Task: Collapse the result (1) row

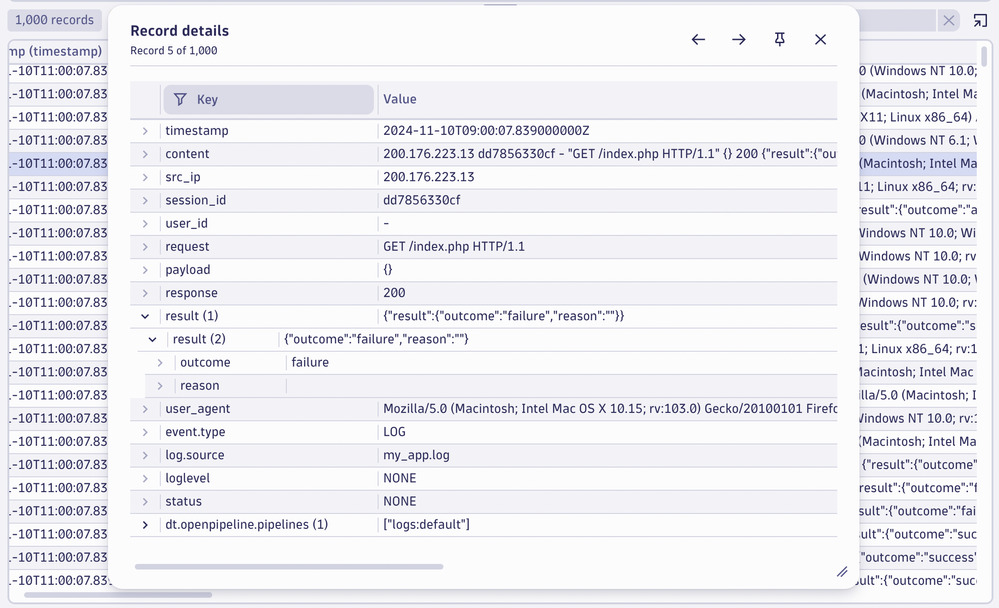Action: (x=145, y=316)
